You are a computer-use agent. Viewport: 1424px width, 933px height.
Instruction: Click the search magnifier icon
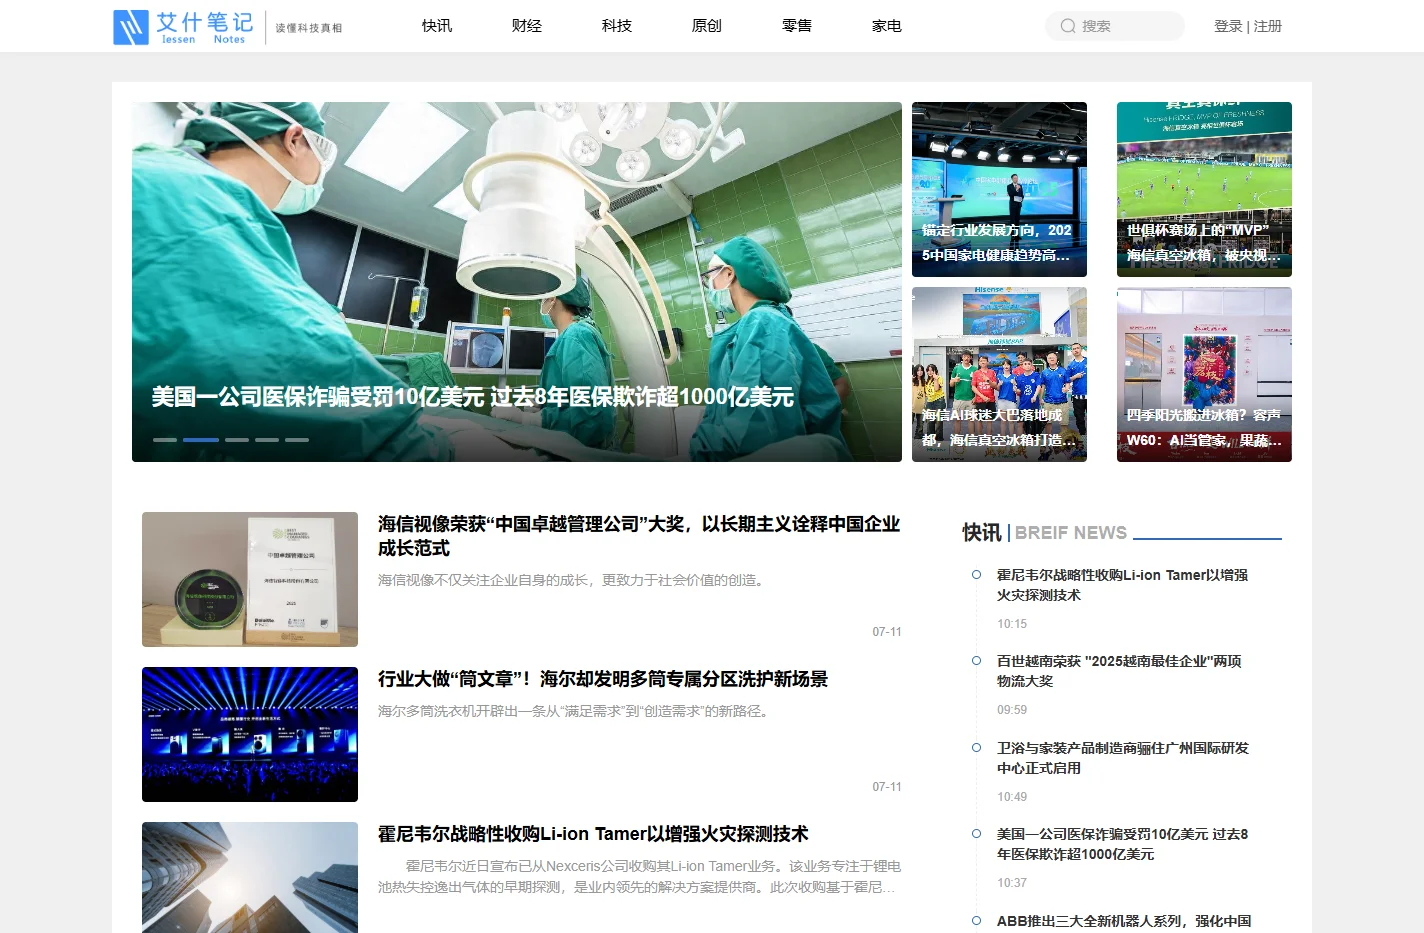point(1068,26)
